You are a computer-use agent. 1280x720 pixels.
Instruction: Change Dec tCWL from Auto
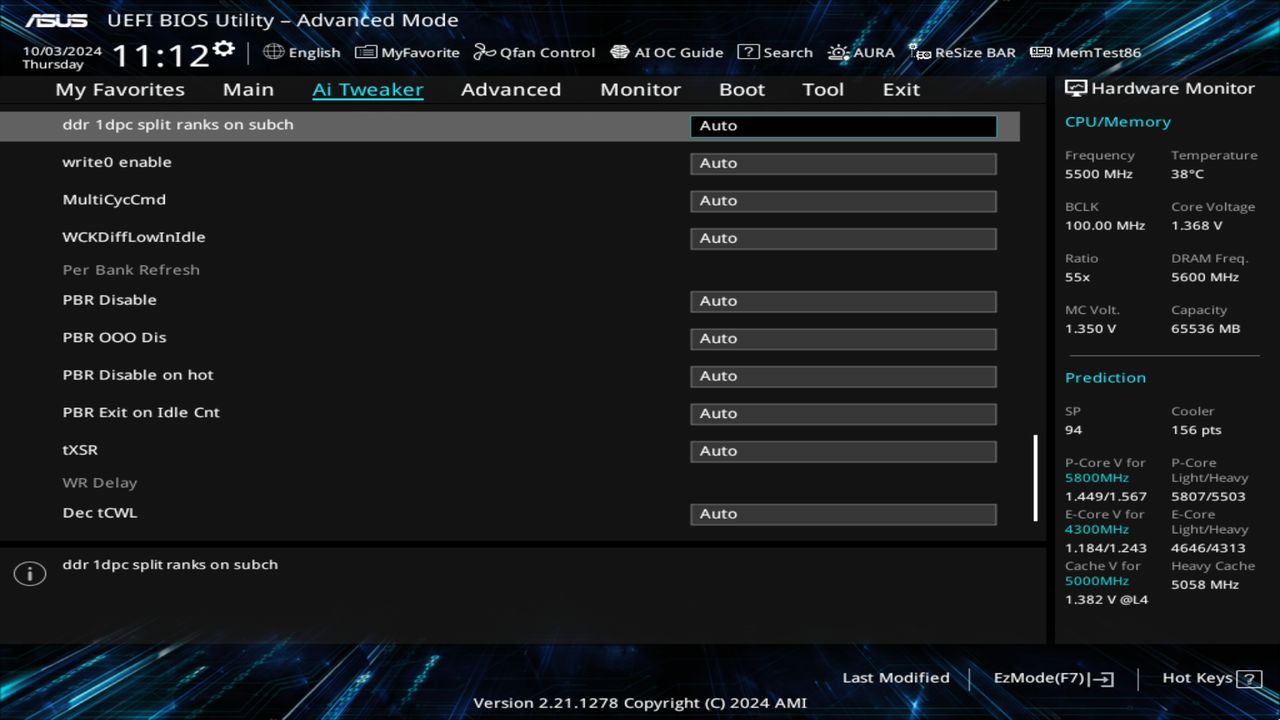pos(843,513)
